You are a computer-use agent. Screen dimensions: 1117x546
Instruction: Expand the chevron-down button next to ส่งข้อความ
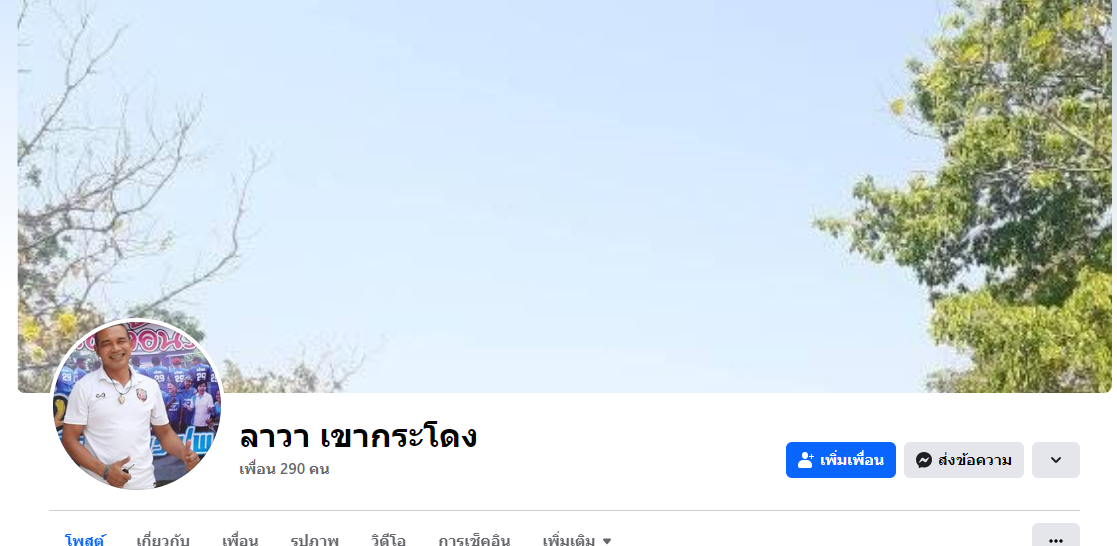(1056, 460)
